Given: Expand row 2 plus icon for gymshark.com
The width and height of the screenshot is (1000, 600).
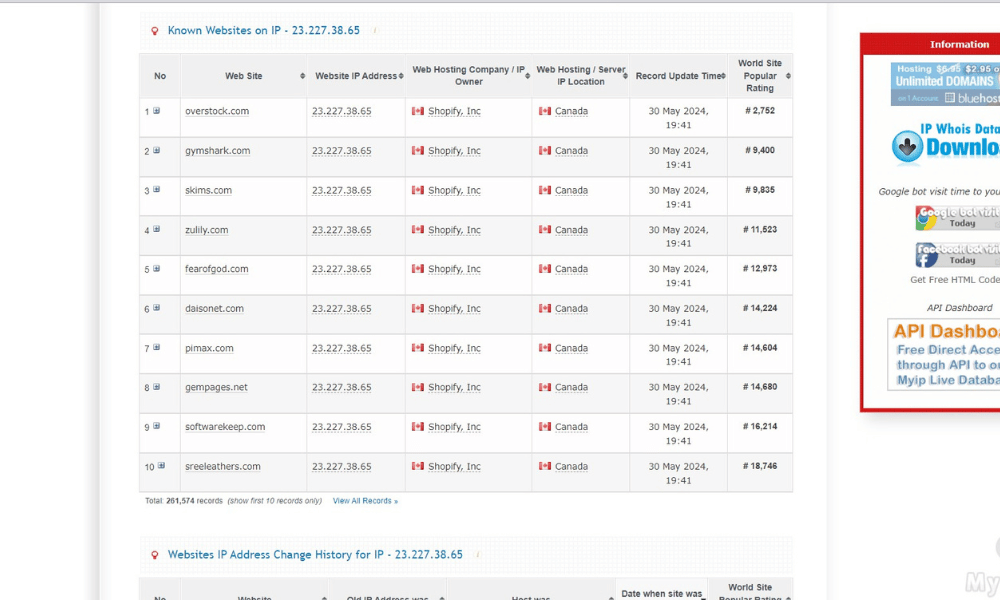Looking at the screenshot, I should (x=156, y=150).
